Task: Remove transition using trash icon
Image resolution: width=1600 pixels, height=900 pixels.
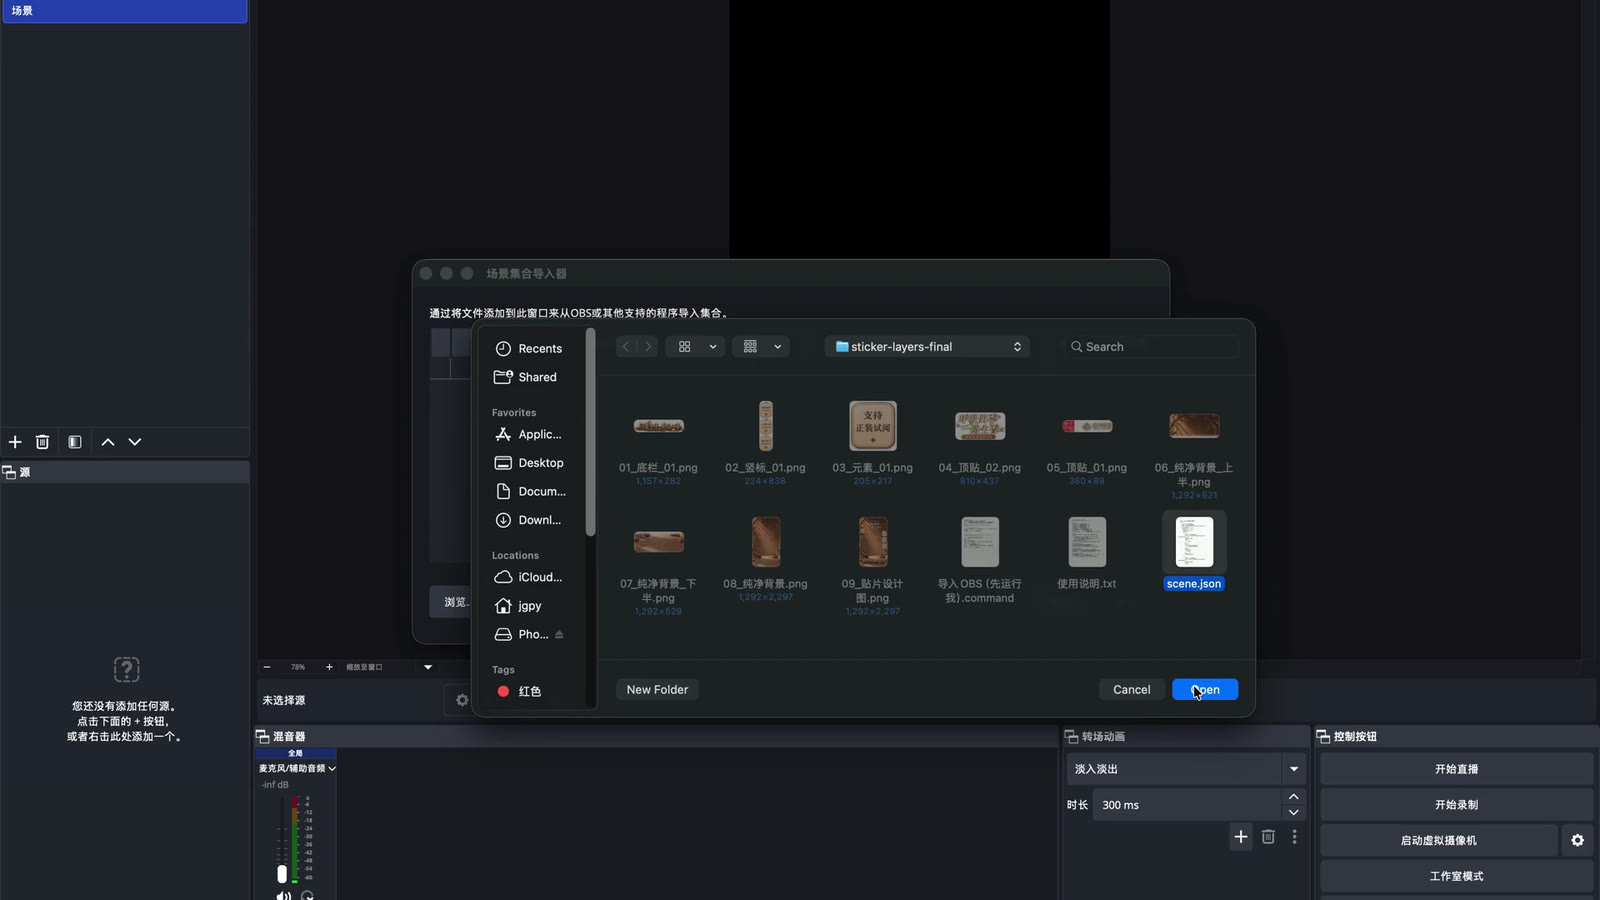Action: [x=1268, y=837]
